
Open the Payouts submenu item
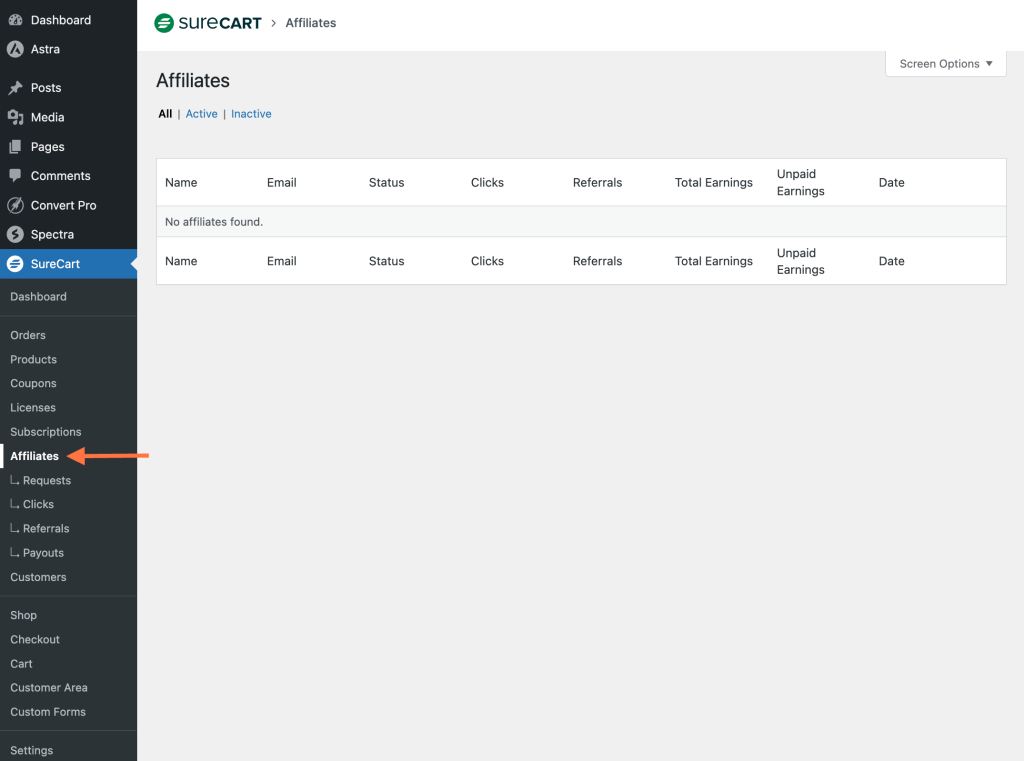(x=43, y=553)
